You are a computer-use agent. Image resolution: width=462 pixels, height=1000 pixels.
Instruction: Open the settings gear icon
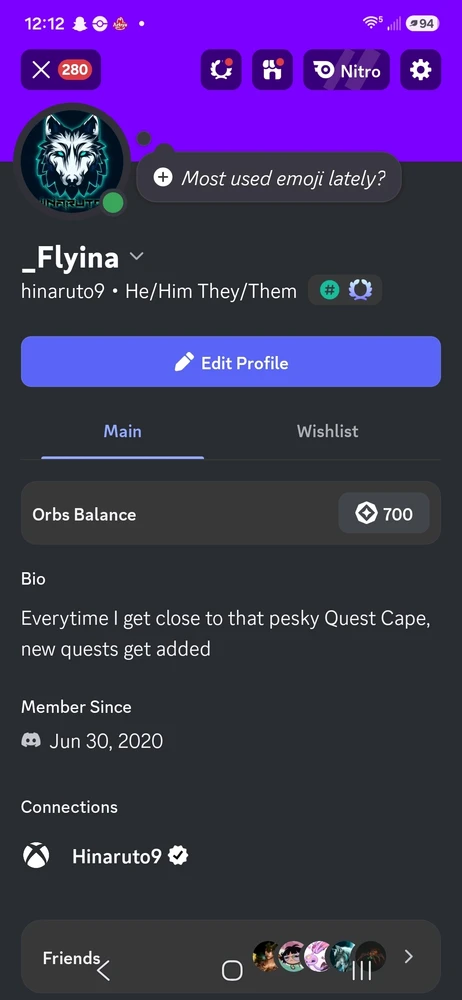(421, 70)
